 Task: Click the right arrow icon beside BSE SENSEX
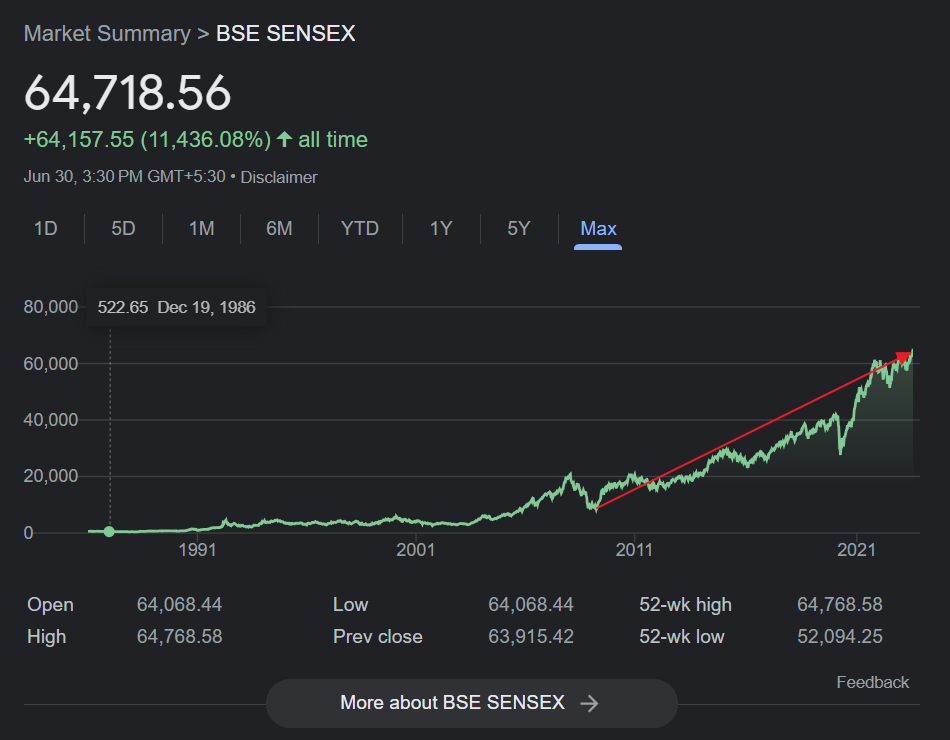pyautogui.click(x=589, y=703)
